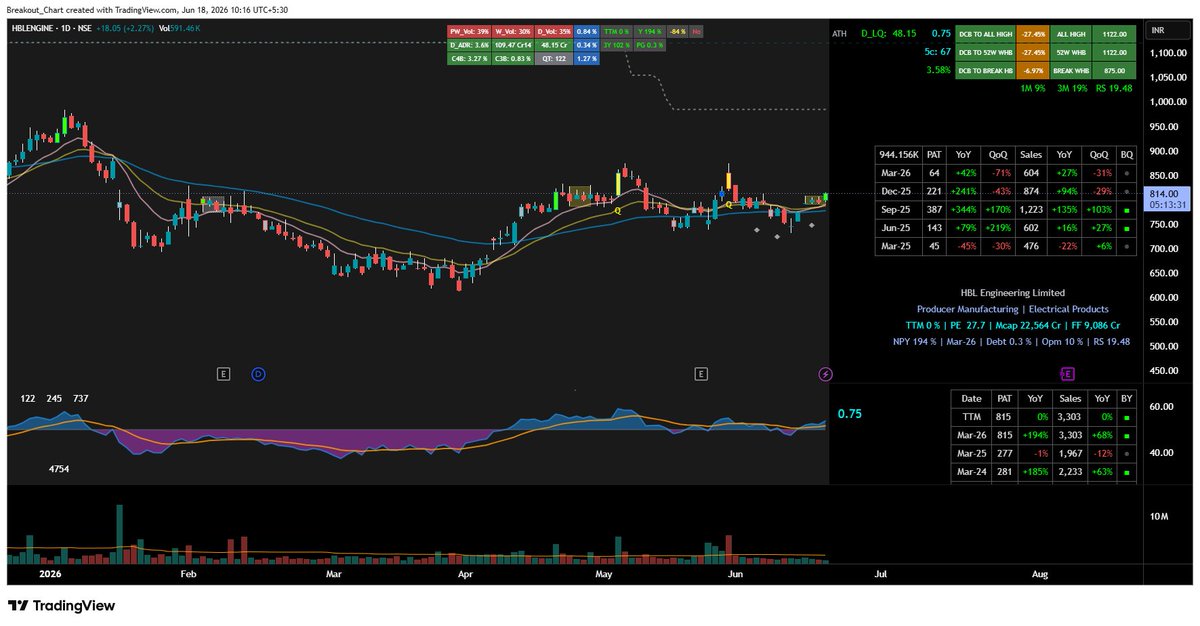Click the 1,223 sales value

click(1030, 210)
